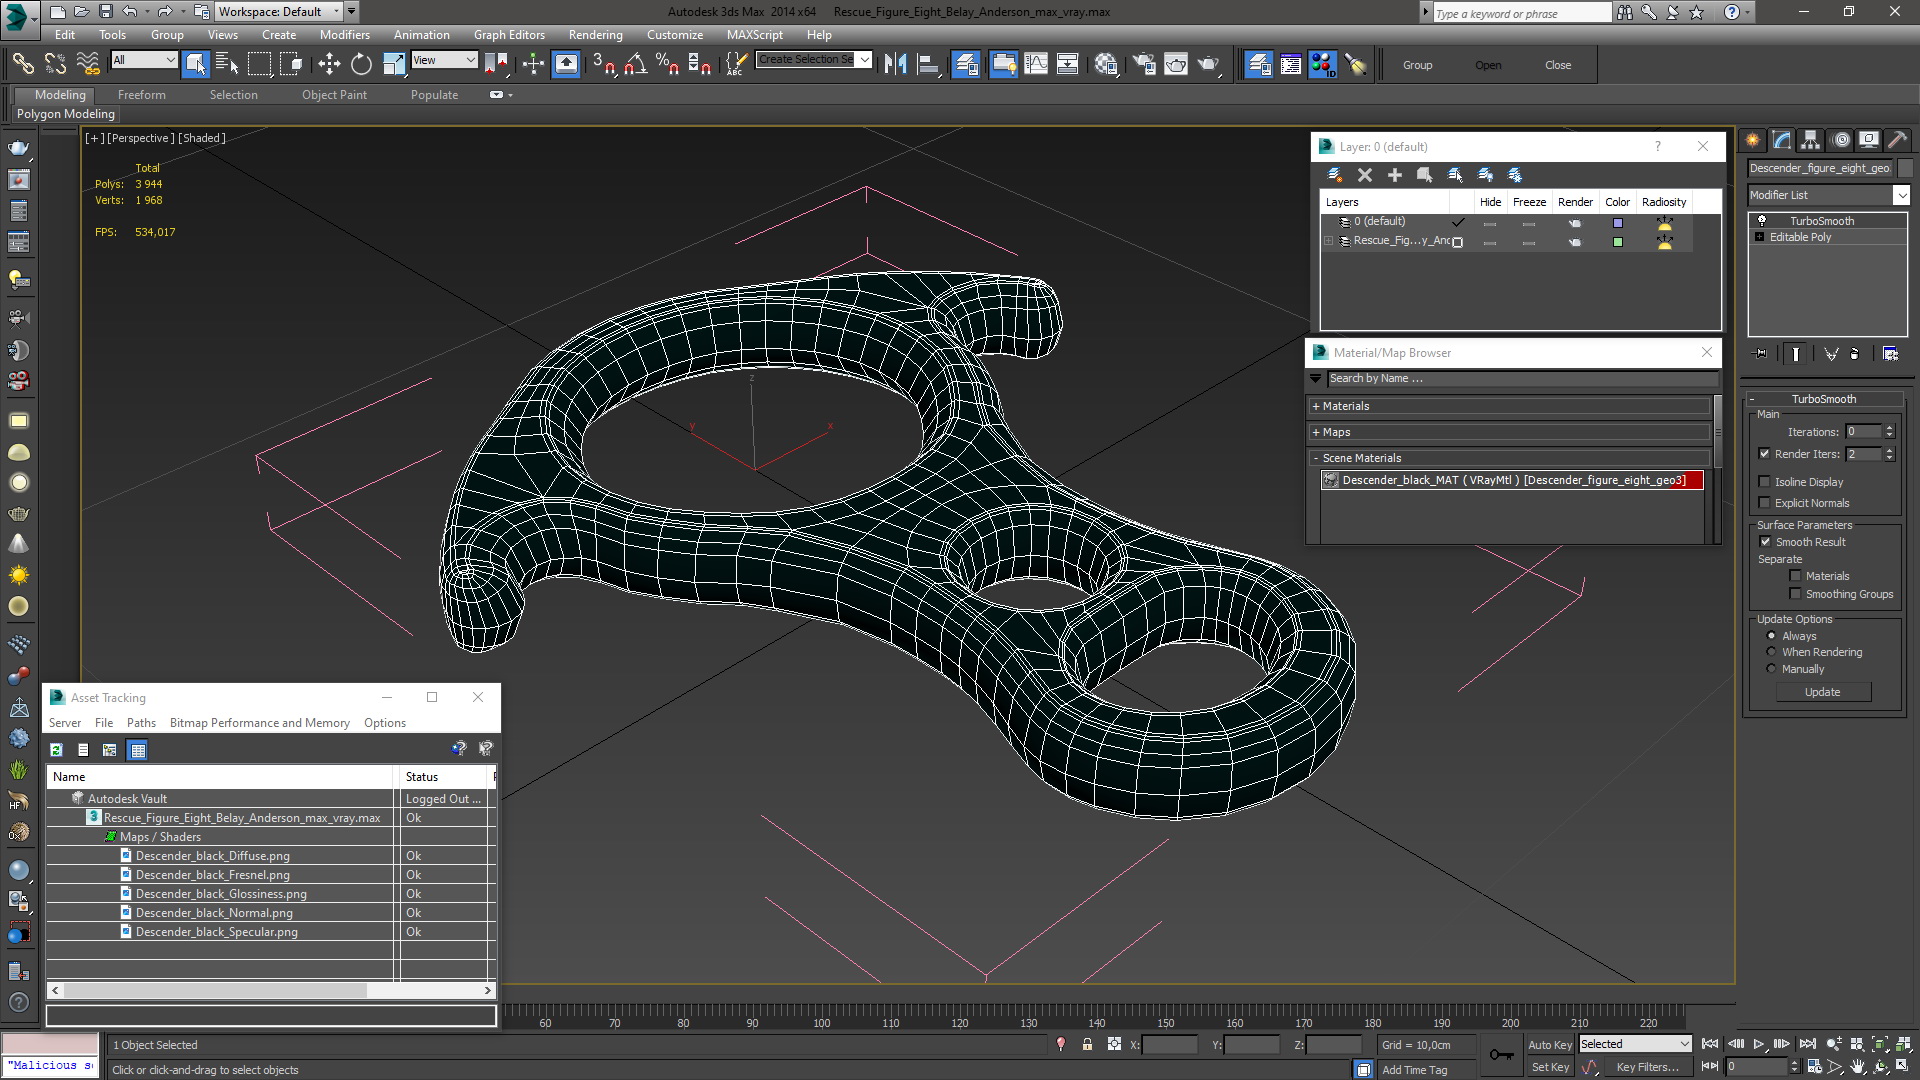1920x1080 pixels.
Task: Uncheck Smooth Result option
Action: (x=1766, y=542)
